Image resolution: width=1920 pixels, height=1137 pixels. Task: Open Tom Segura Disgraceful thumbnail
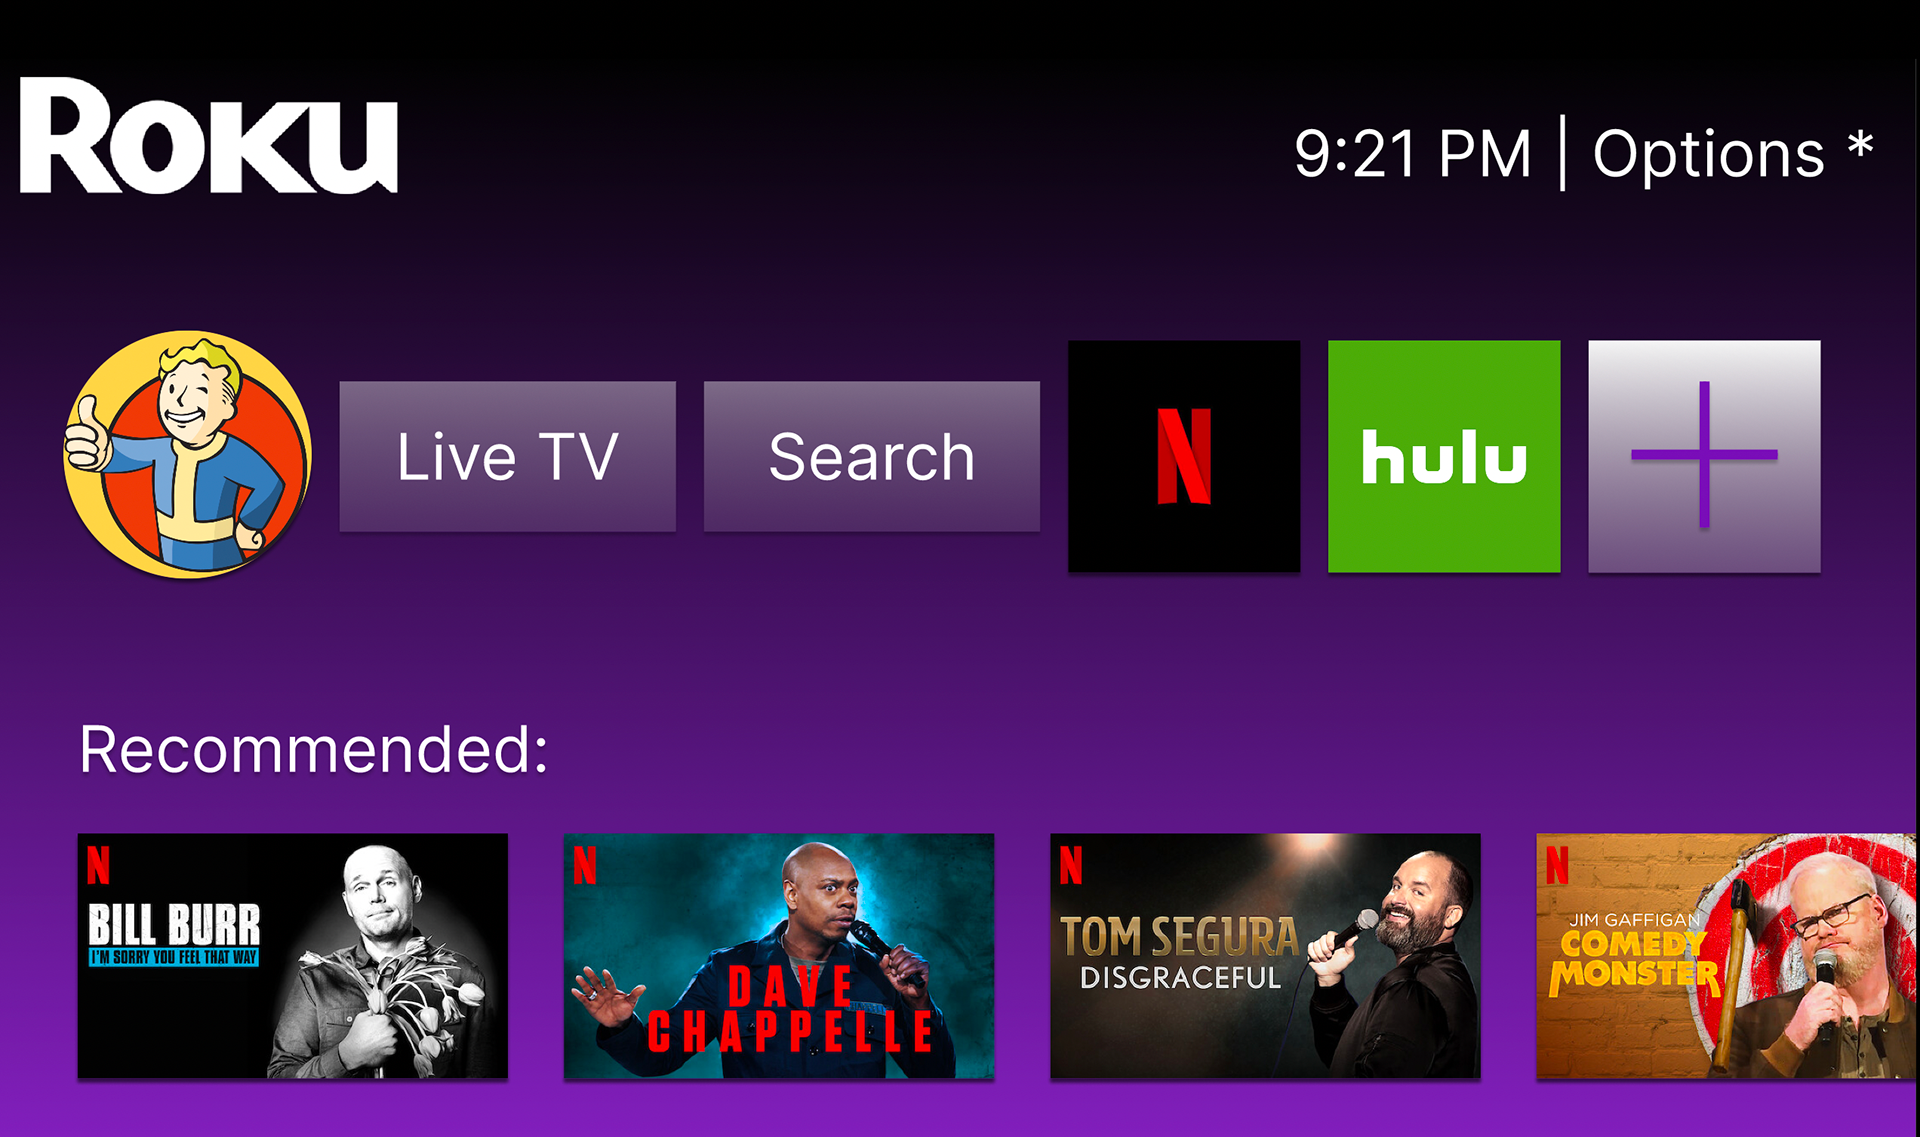[1265, 956]
